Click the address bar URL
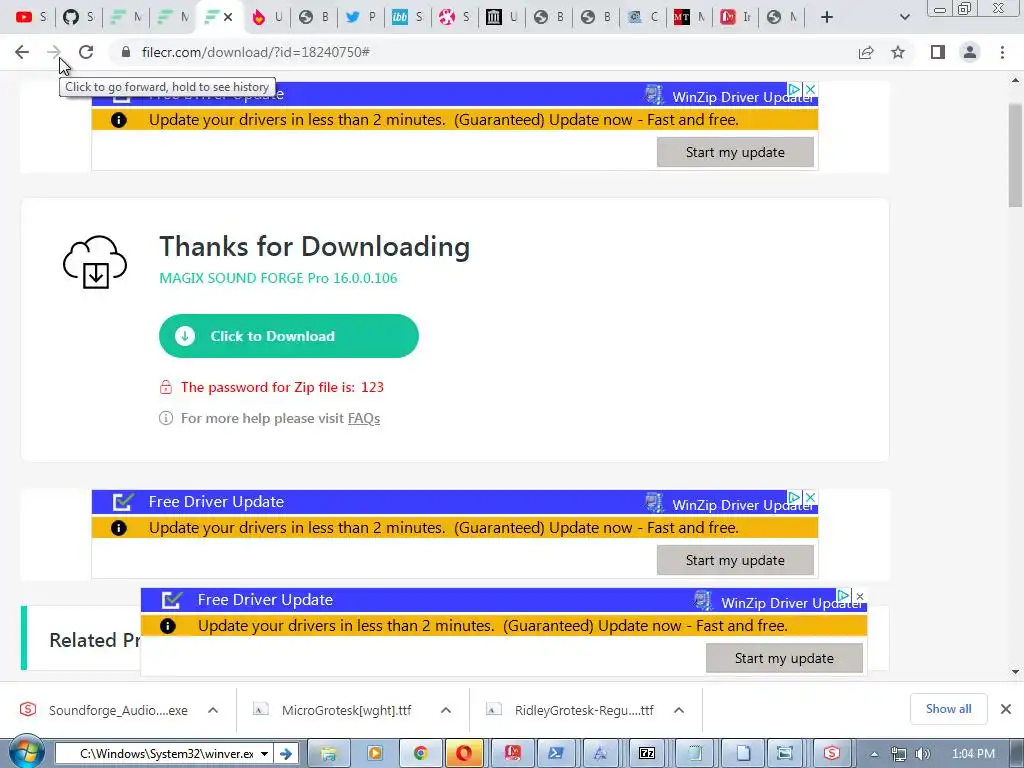 click(256, 52)
